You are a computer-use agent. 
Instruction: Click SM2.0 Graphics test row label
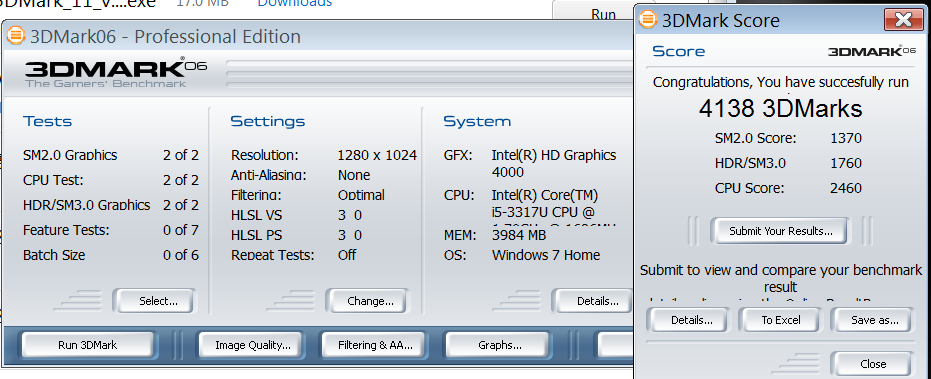[x=70, y=156]
